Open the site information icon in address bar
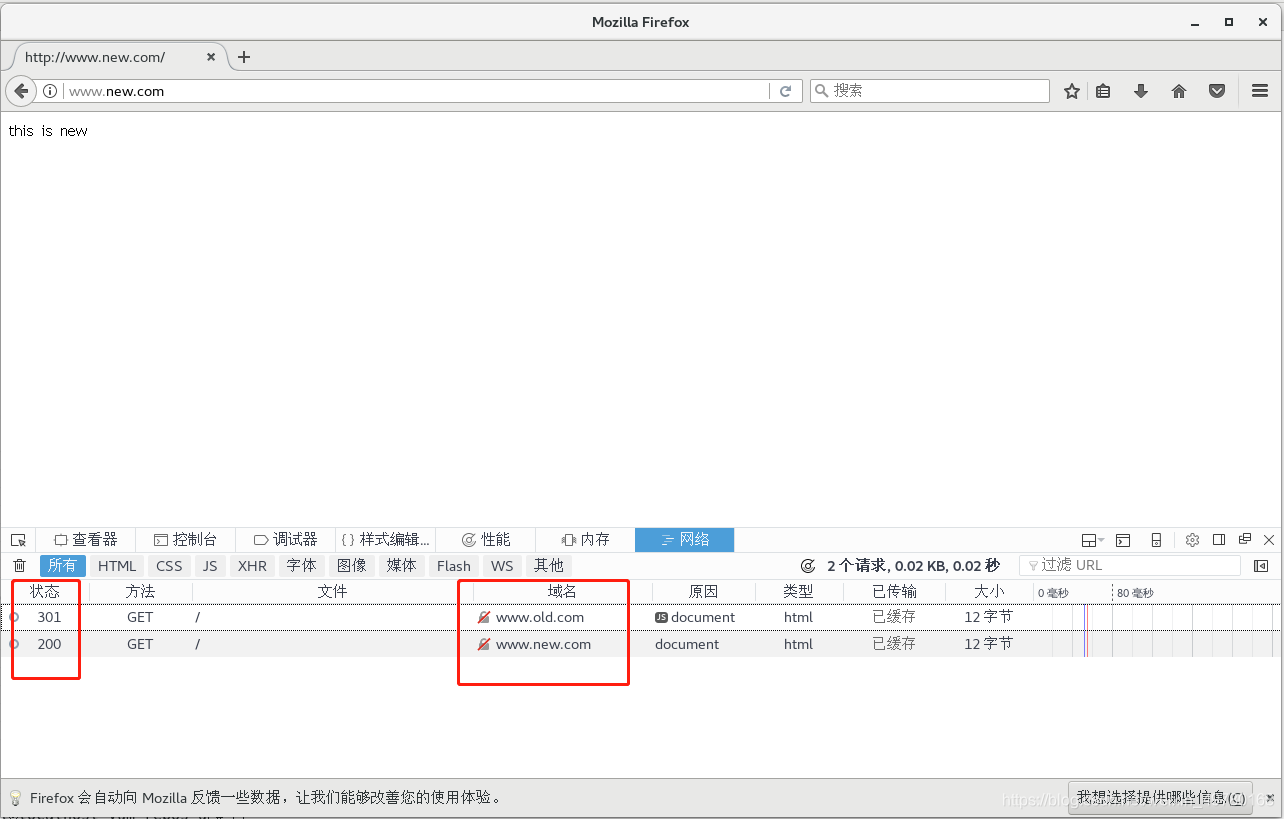The width and height of the screenshot is (1284, 819). (x=50, y=91)
